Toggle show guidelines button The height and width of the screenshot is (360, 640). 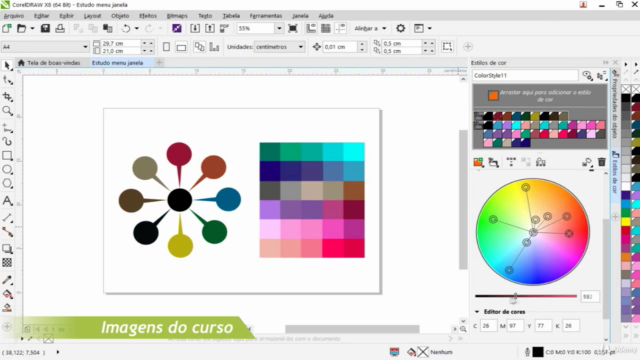coord(340,28)
